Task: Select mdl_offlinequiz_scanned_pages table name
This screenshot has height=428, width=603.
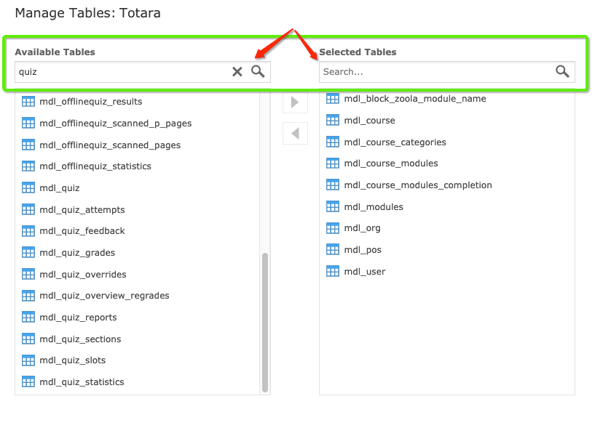Action: (110, 145)
